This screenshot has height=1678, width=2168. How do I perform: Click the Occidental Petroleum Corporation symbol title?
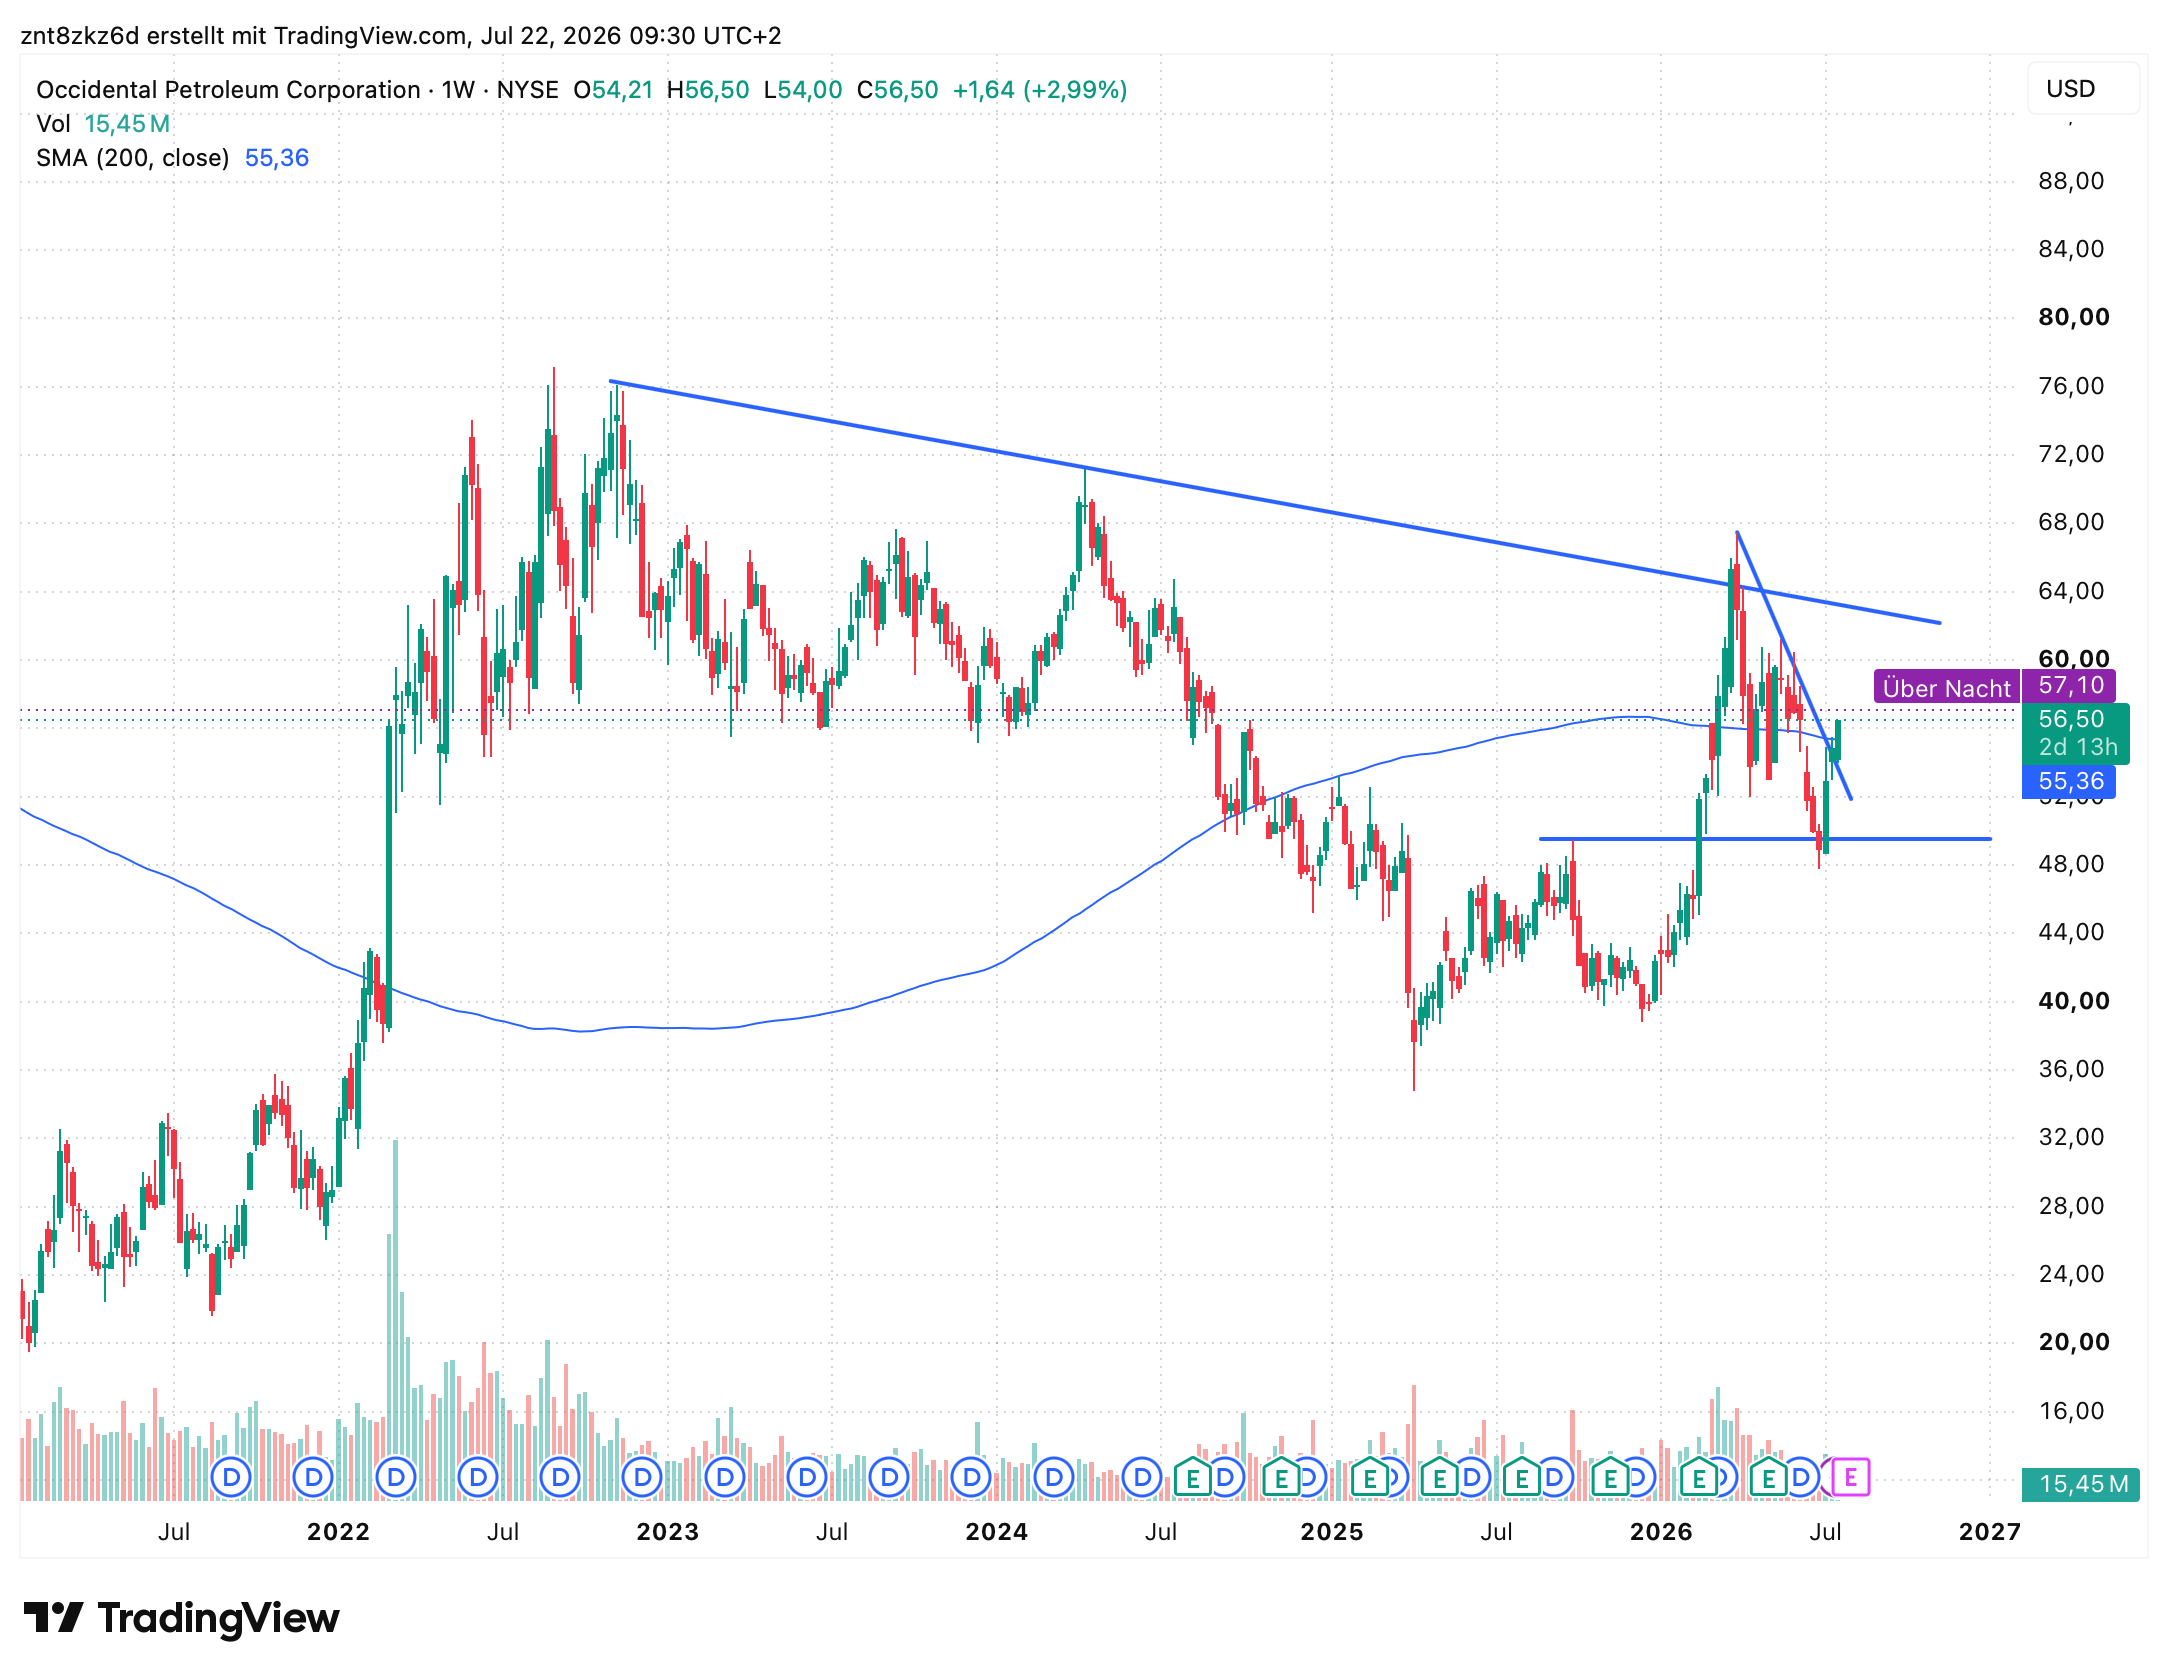coord(228,90)
